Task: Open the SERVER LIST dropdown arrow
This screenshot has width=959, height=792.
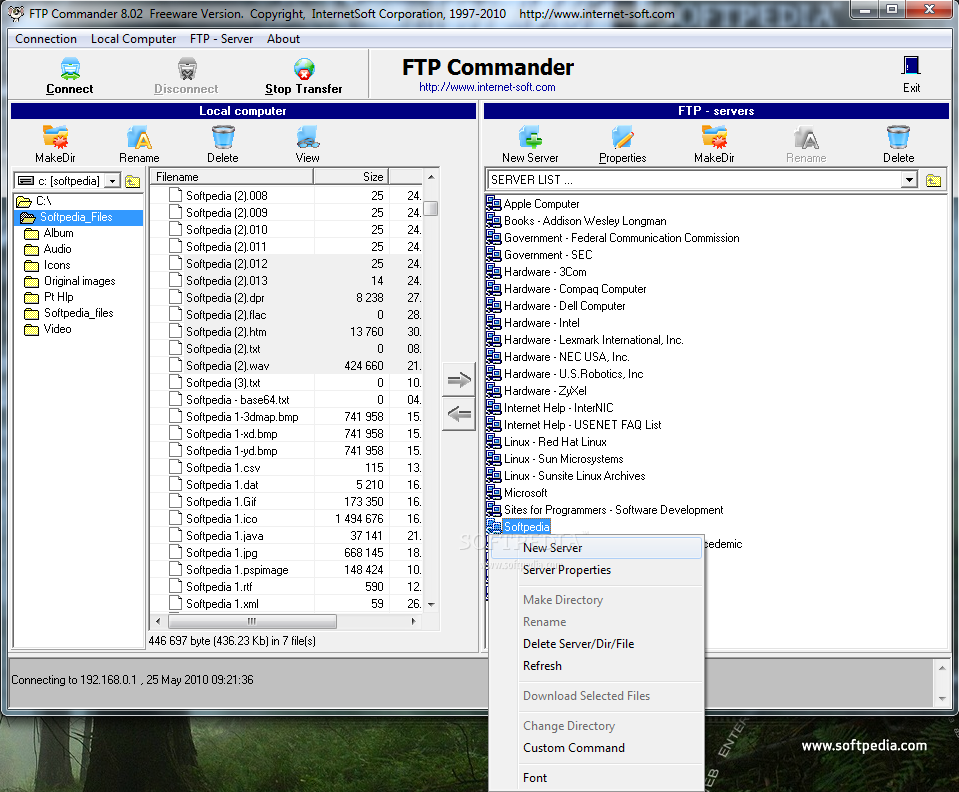Action: [909, 180]
